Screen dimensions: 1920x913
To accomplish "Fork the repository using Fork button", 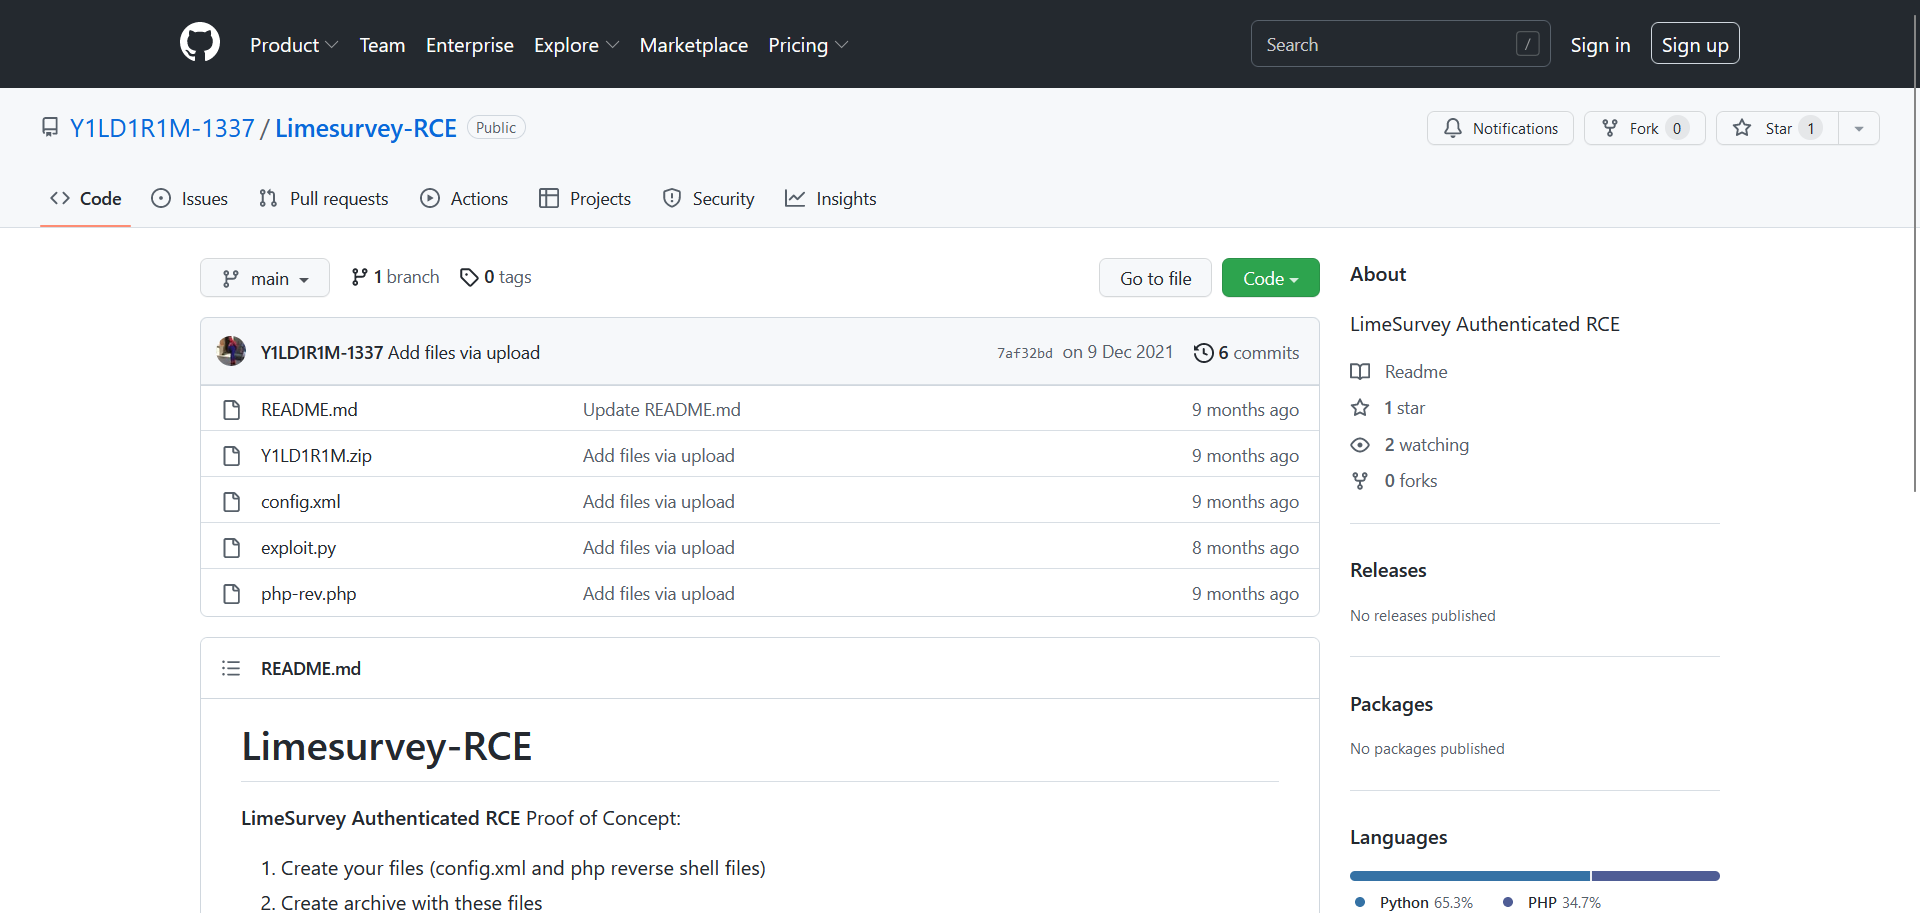I will [1644, 128].
